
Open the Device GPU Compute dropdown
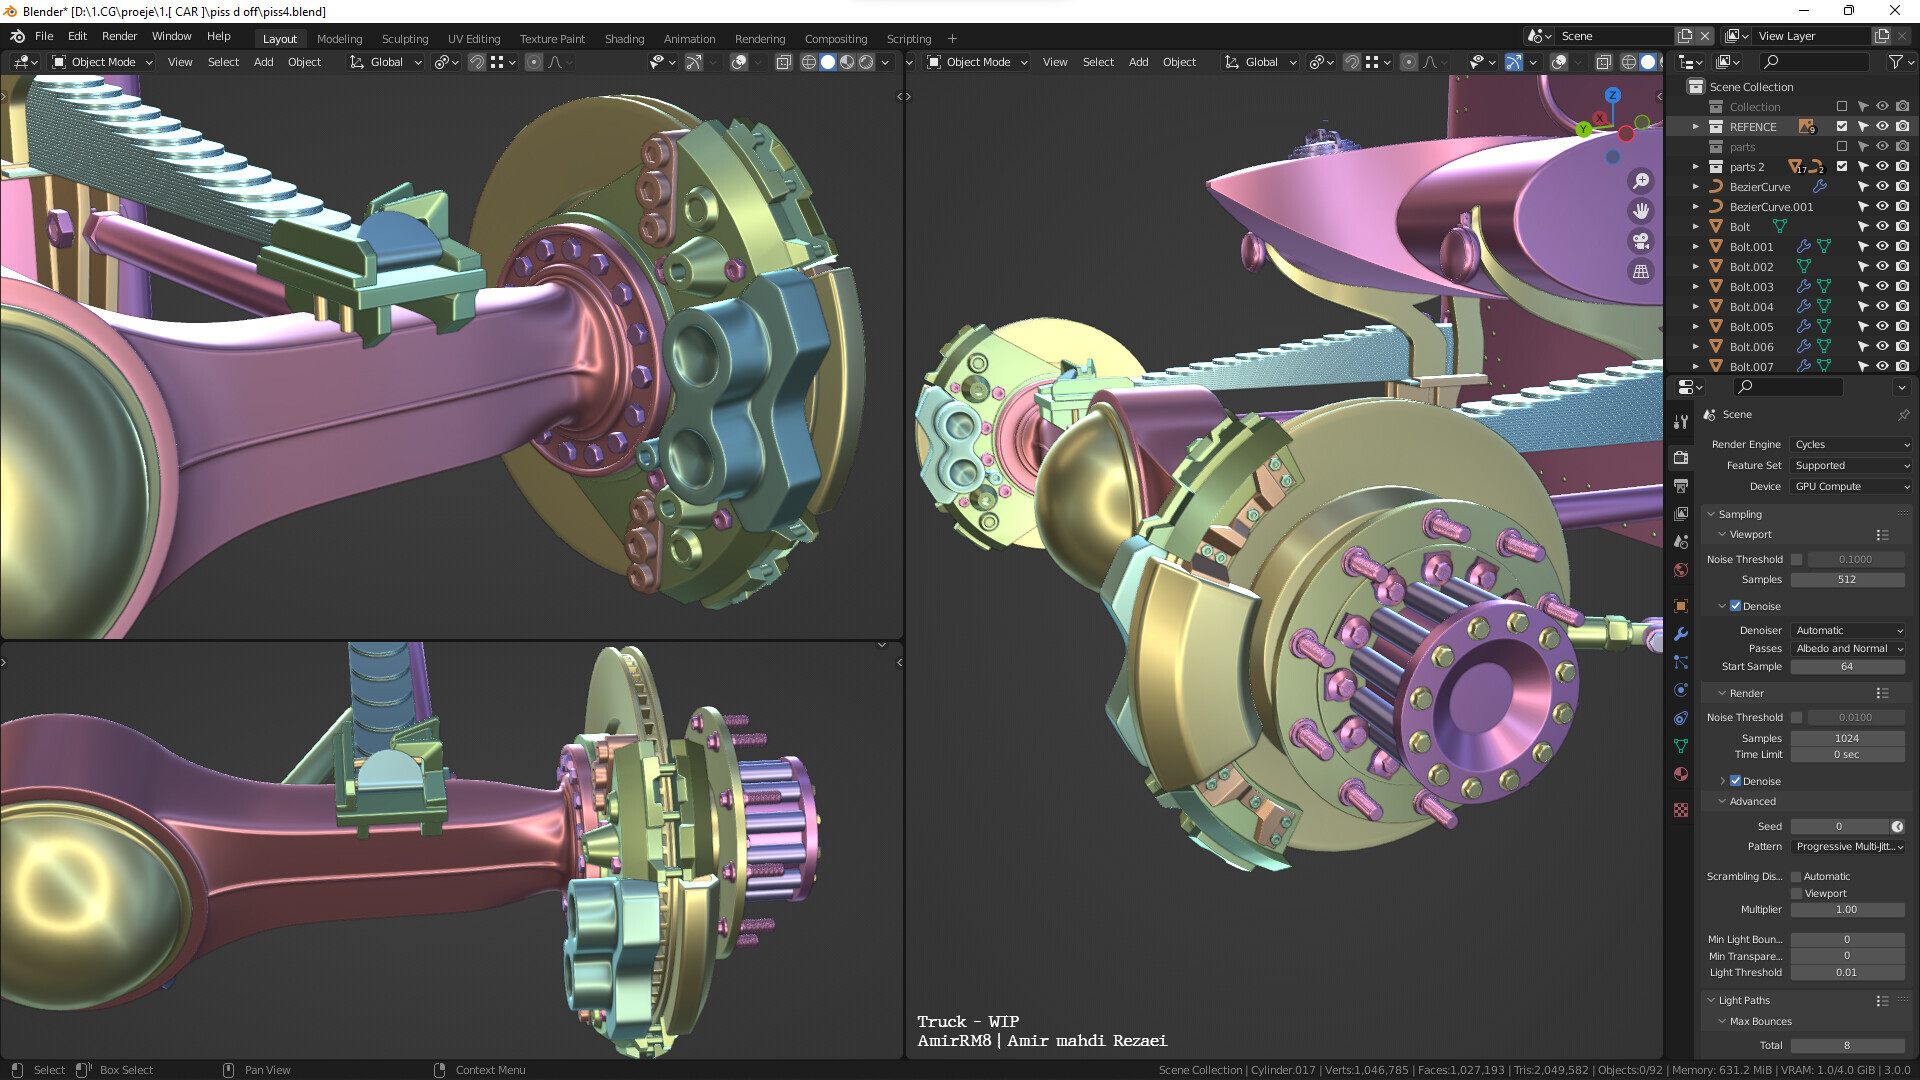(x=1851, y=487)
